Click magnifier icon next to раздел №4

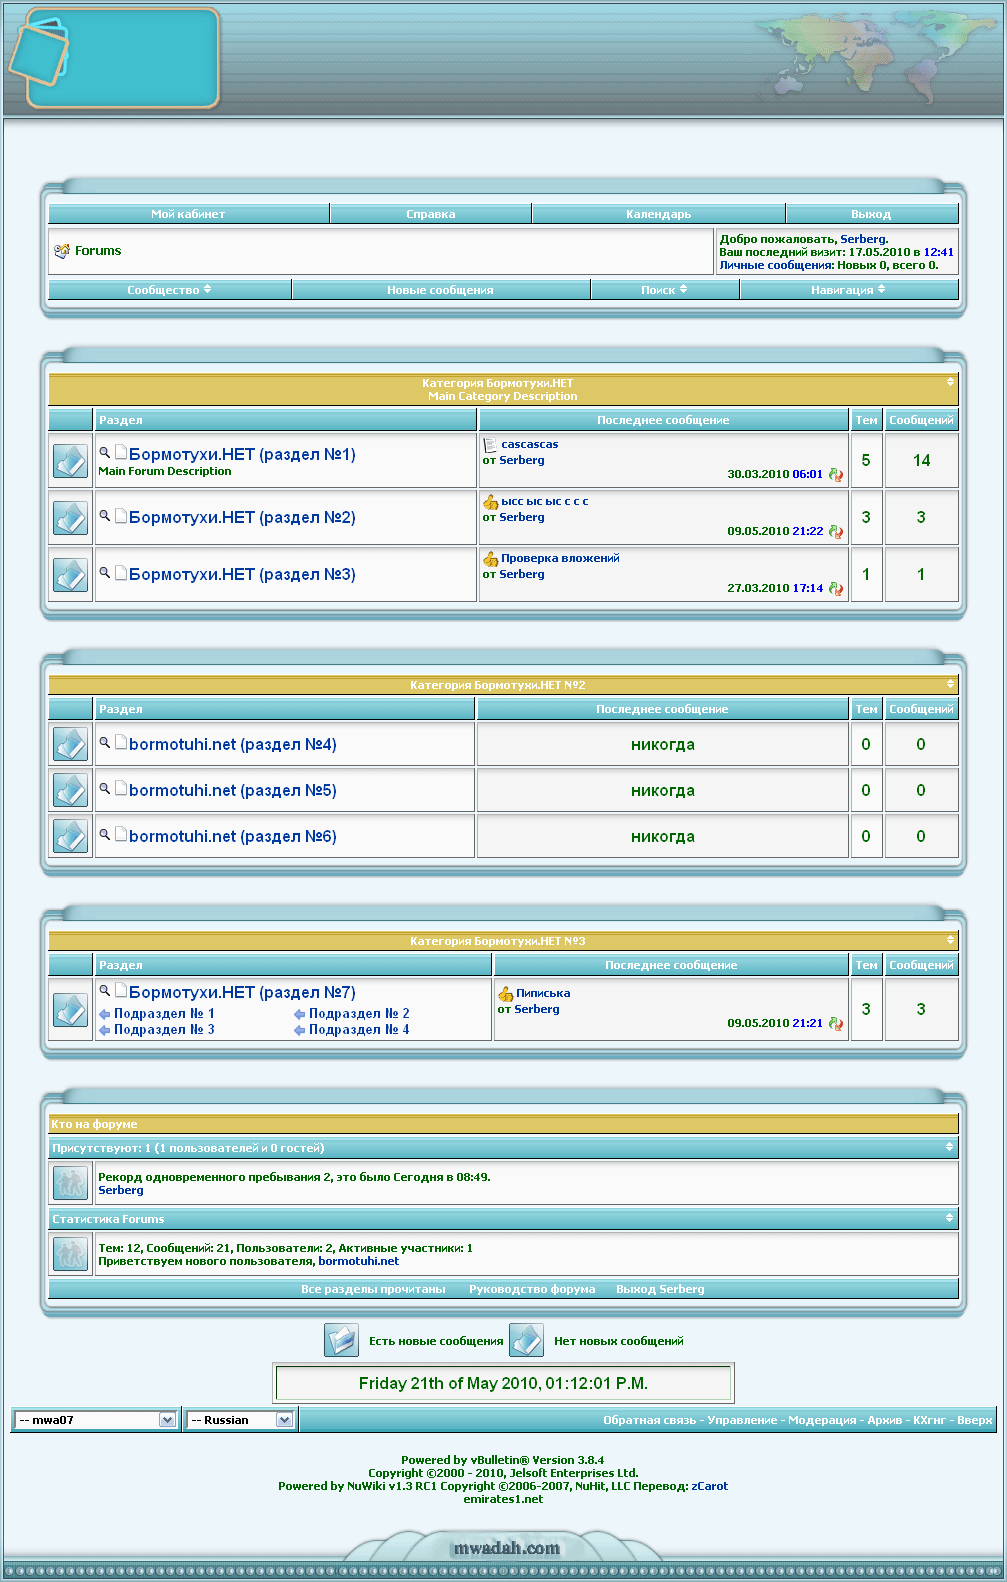point(104,742)
